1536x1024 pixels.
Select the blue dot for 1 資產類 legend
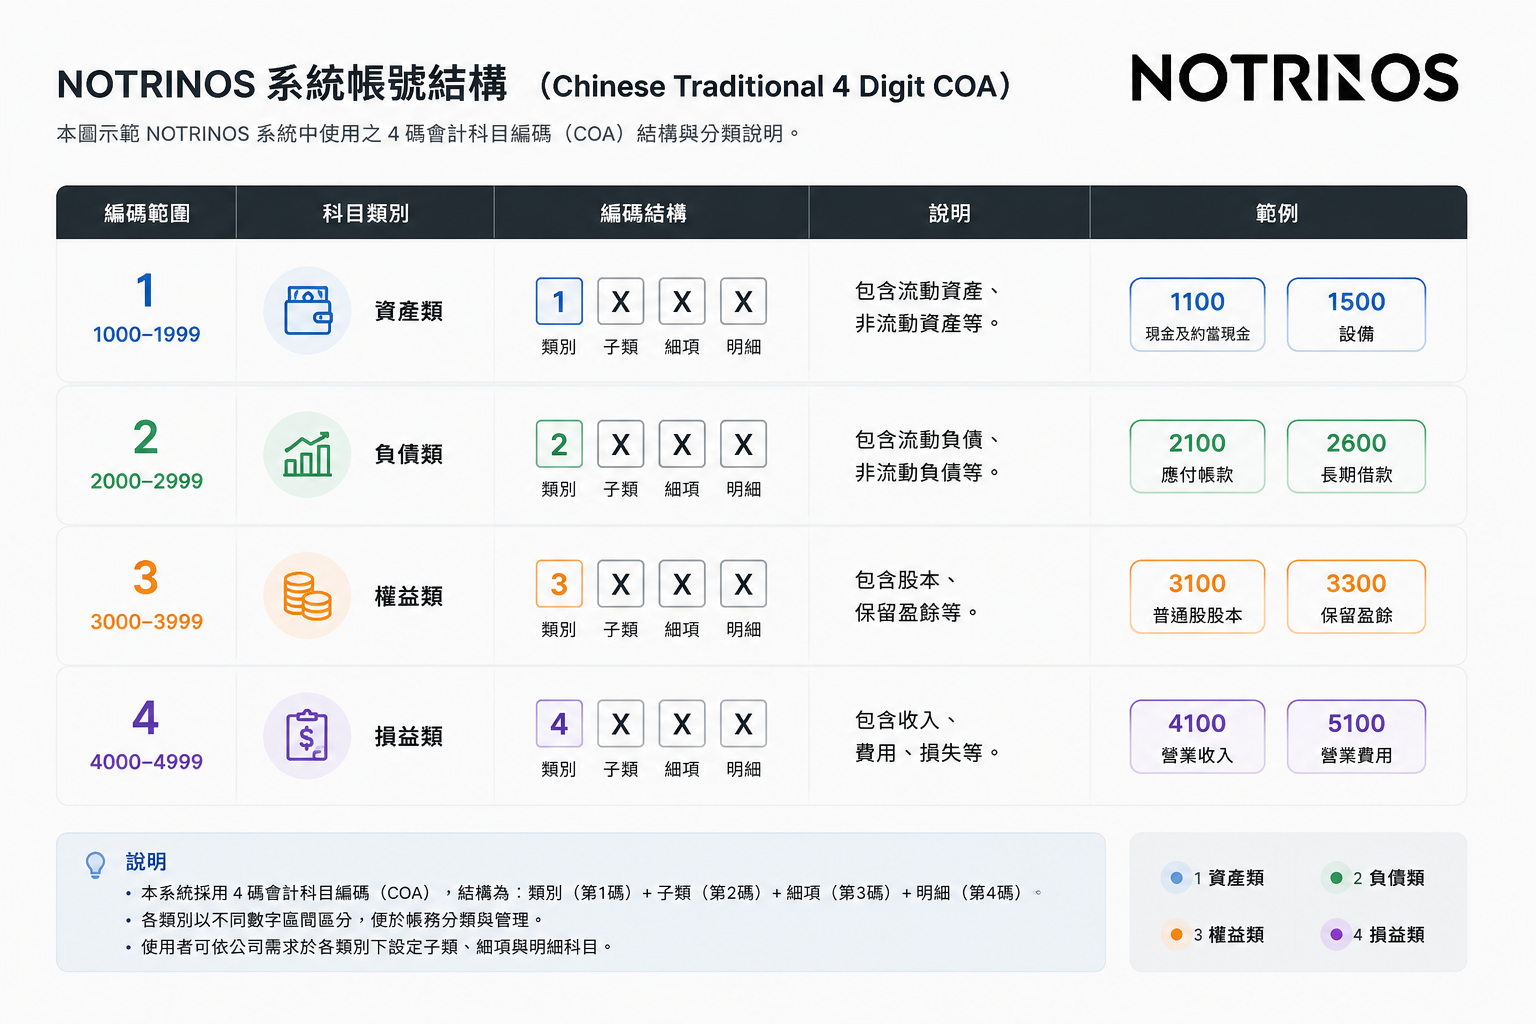1176,878
